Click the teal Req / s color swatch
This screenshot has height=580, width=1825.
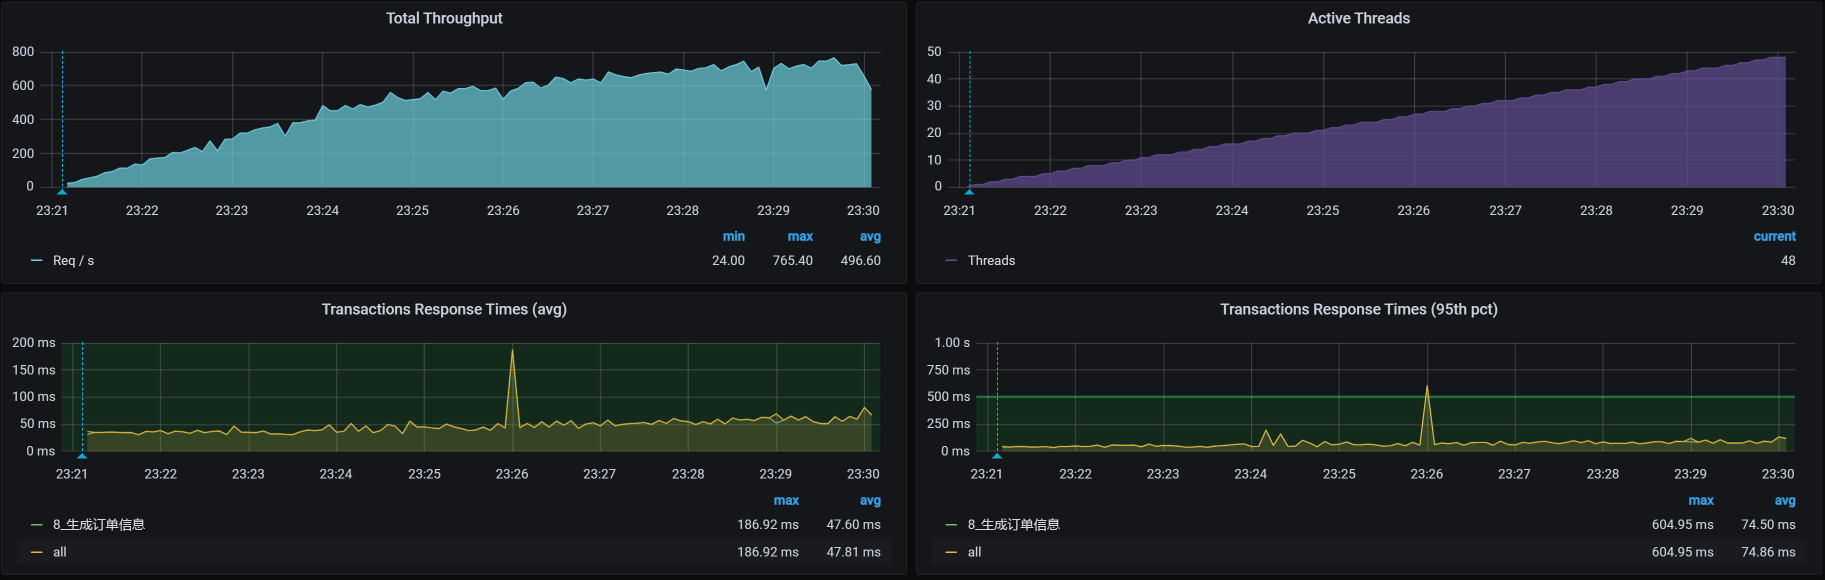tap(37, 261)
